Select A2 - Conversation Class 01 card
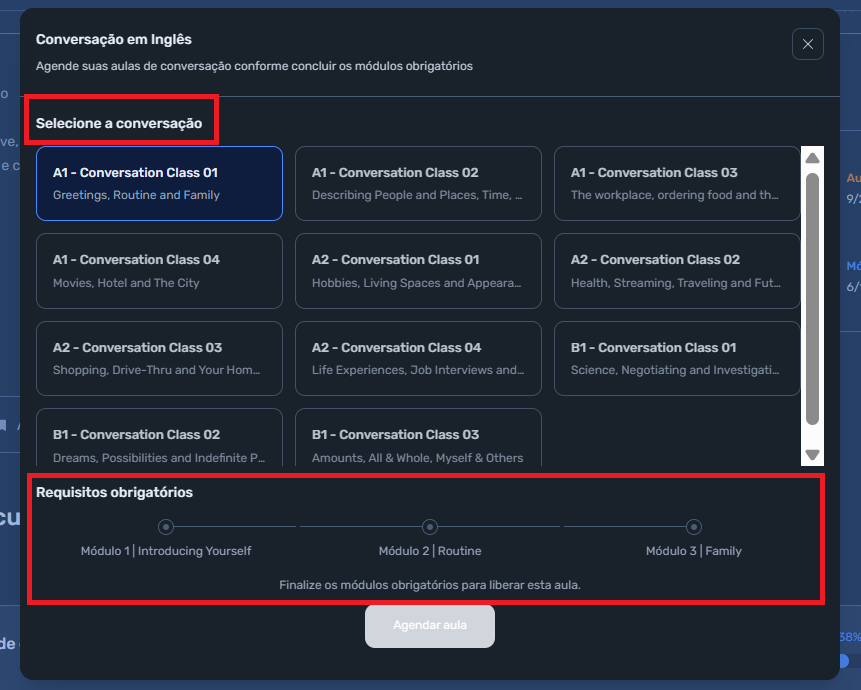861x690 pixels. click(x=418, y=271)
